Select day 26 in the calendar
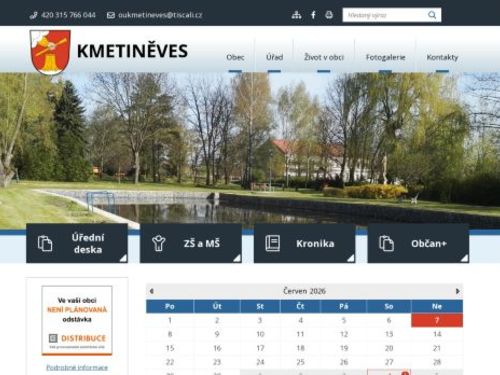Screen dimensions: 500x375 click(x=344, y=362)
